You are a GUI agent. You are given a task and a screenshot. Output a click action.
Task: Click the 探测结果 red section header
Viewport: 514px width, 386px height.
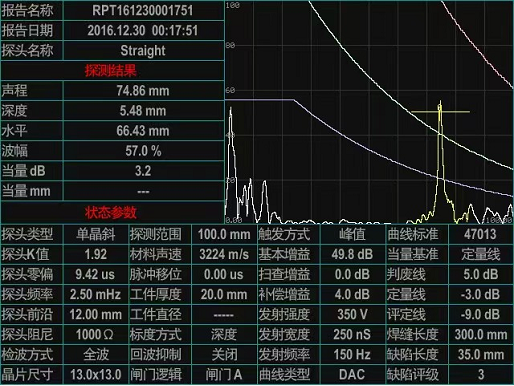[111, 71]
